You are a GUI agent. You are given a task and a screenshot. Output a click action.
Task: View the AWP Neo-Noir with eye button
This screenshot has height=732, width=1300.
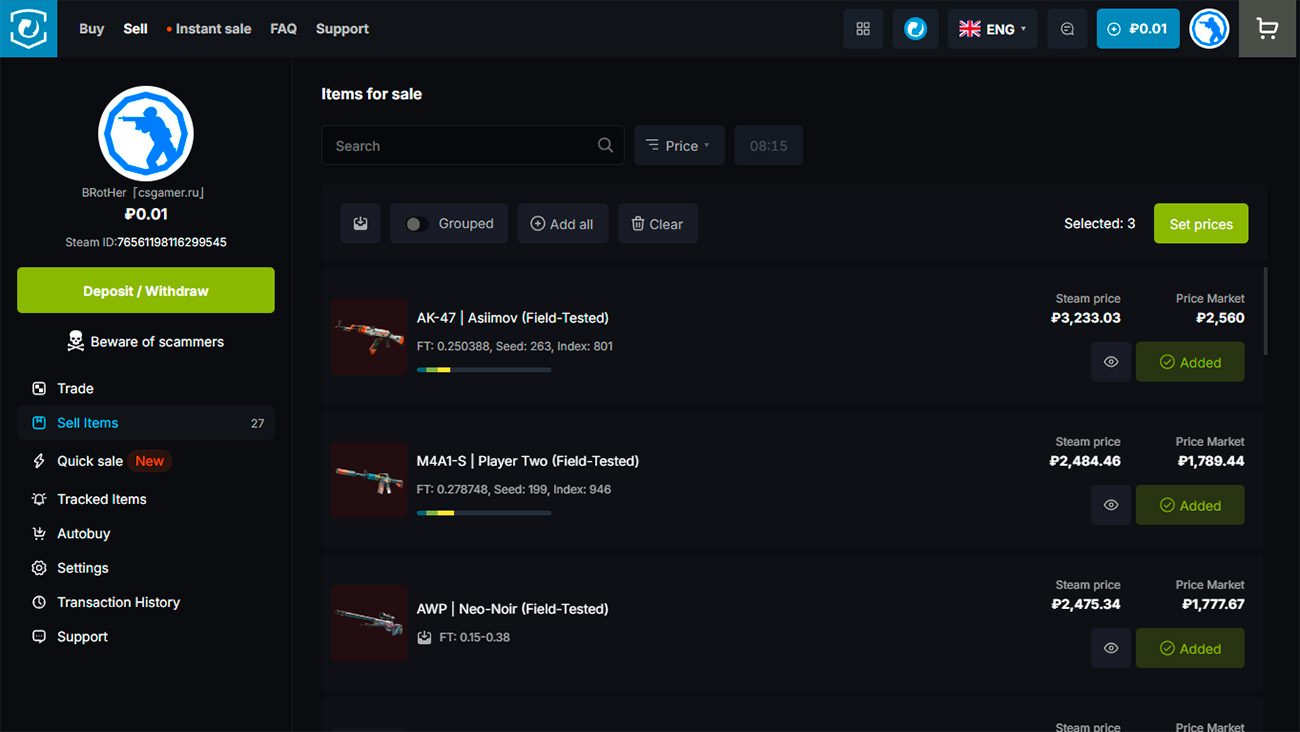[1111, 648]
